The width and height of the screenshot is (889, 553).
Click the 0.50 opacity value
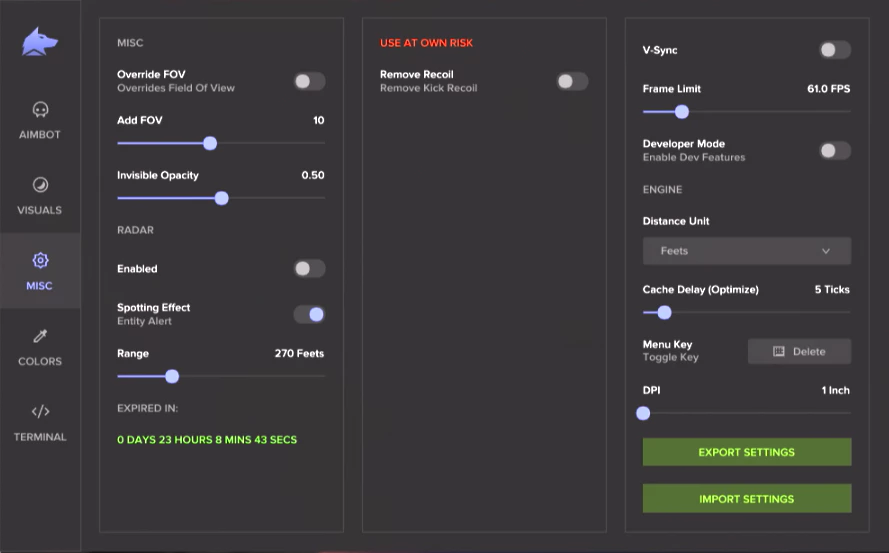[x=313, y=175]
